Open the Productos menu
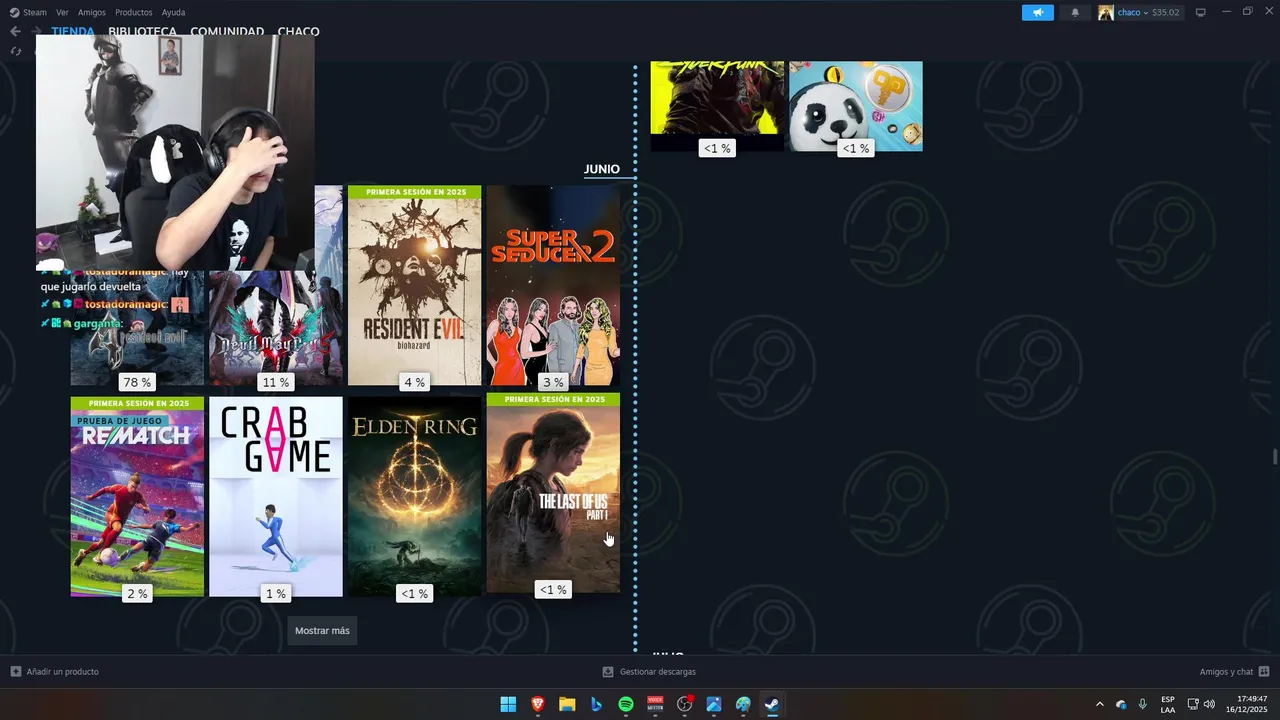The image size is (1280, 720). click(134, 12)
